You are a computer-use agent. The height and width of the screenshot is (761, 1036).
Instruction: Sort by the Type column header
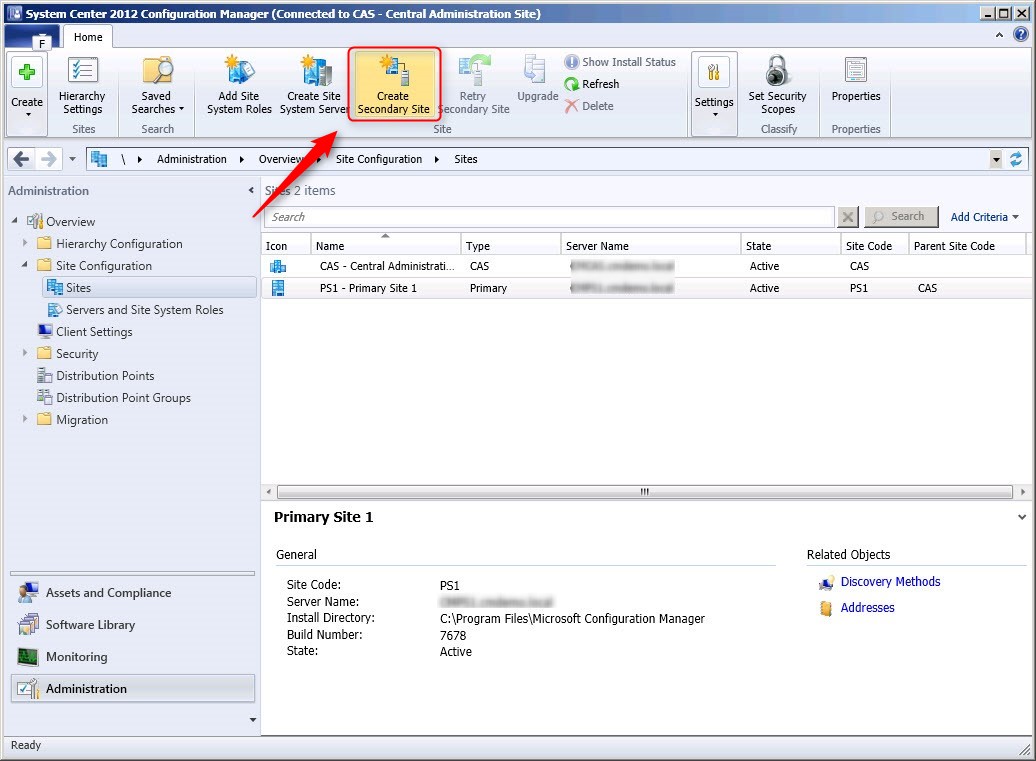(x=510, y=245)
